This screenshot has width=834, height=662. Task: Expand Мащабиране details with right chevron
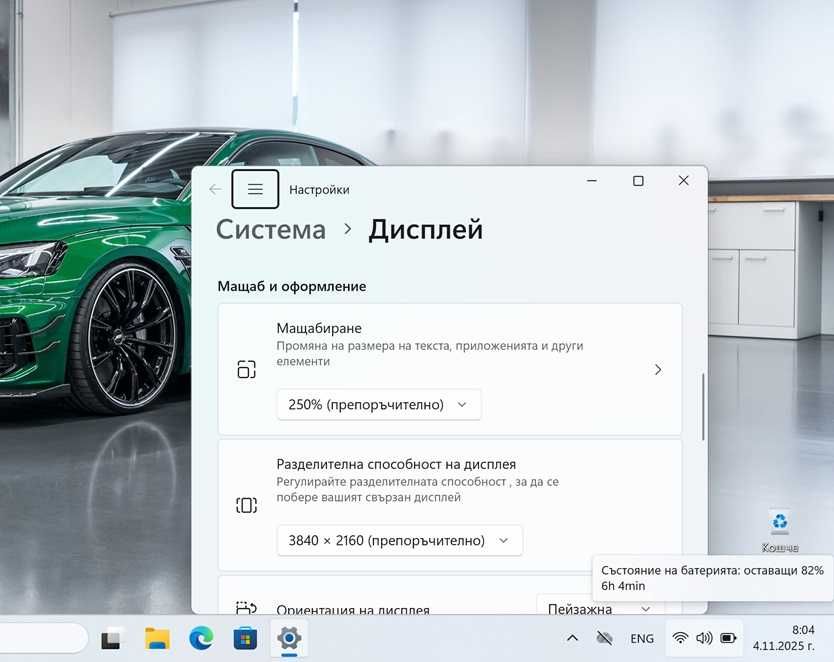tap(658, 370)
